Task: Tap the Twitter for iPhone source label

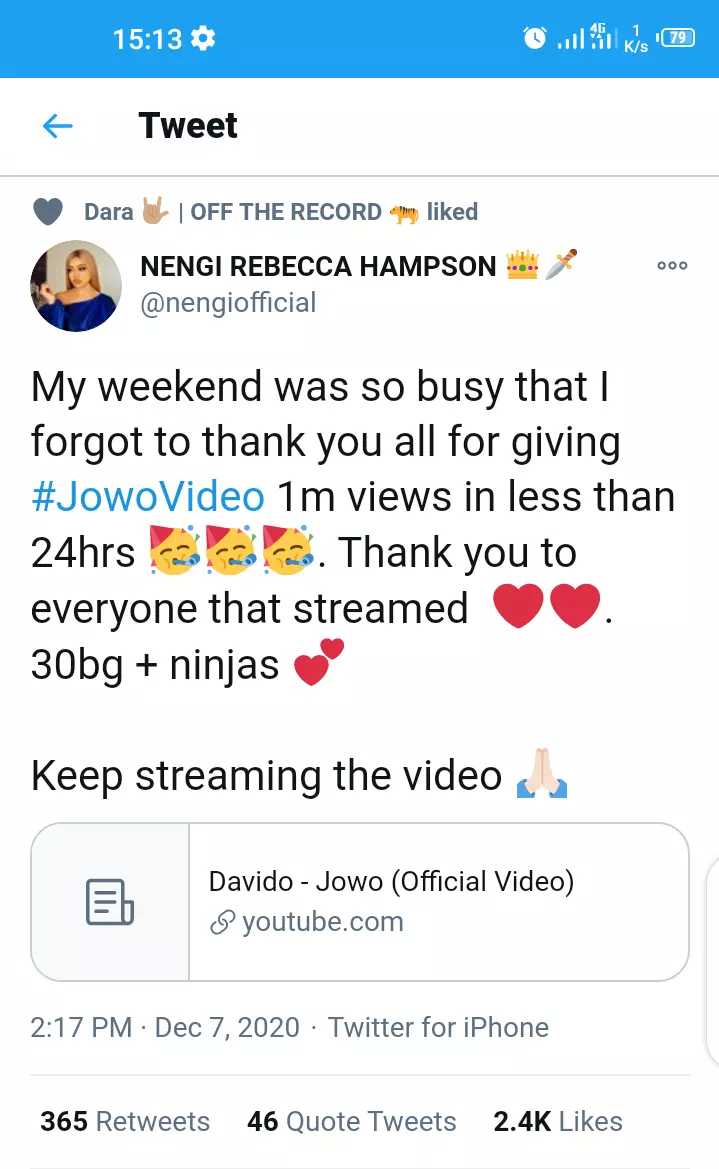Action: tap(439, 1027)
